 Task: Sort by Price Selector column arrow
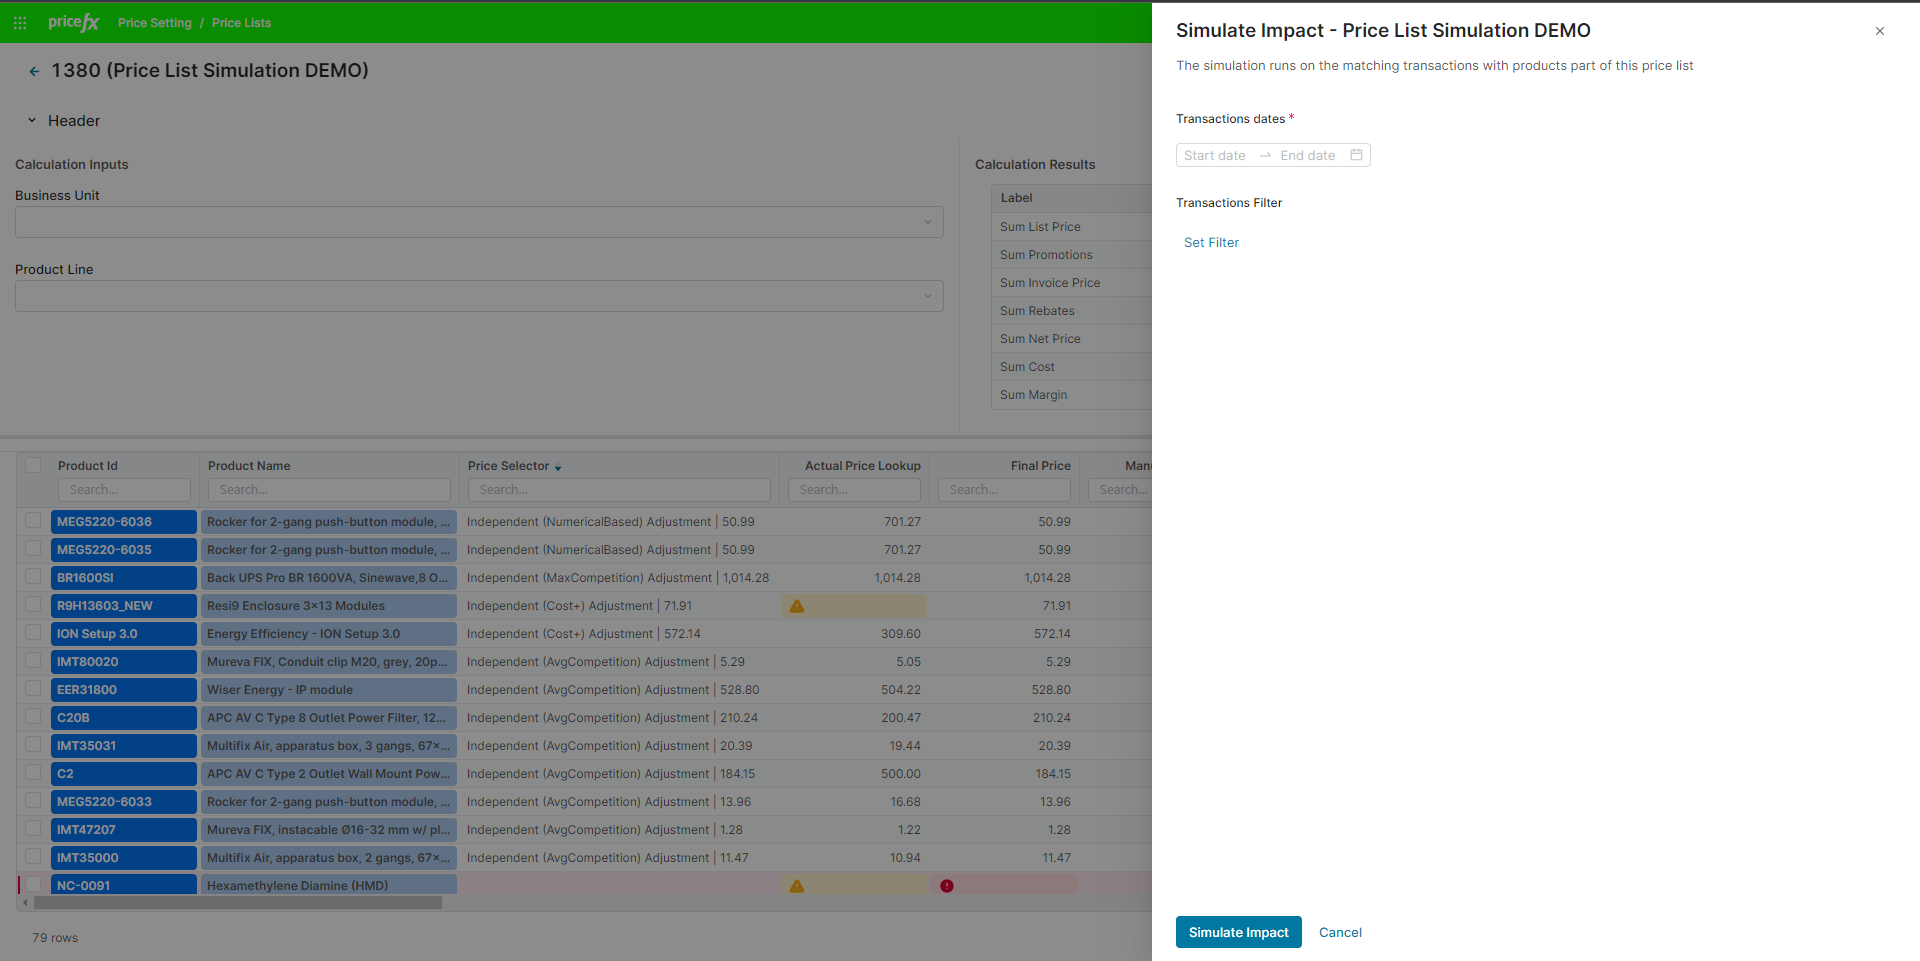(x=558, y=467)
